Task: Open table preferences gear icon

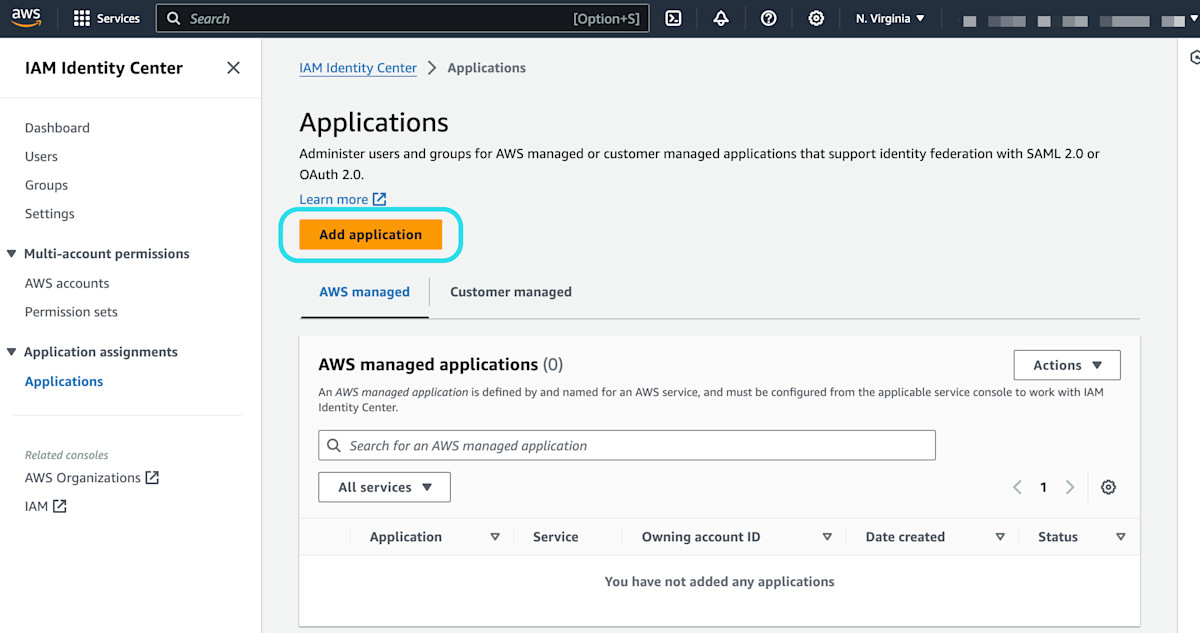Action: tap(1108, 487)
